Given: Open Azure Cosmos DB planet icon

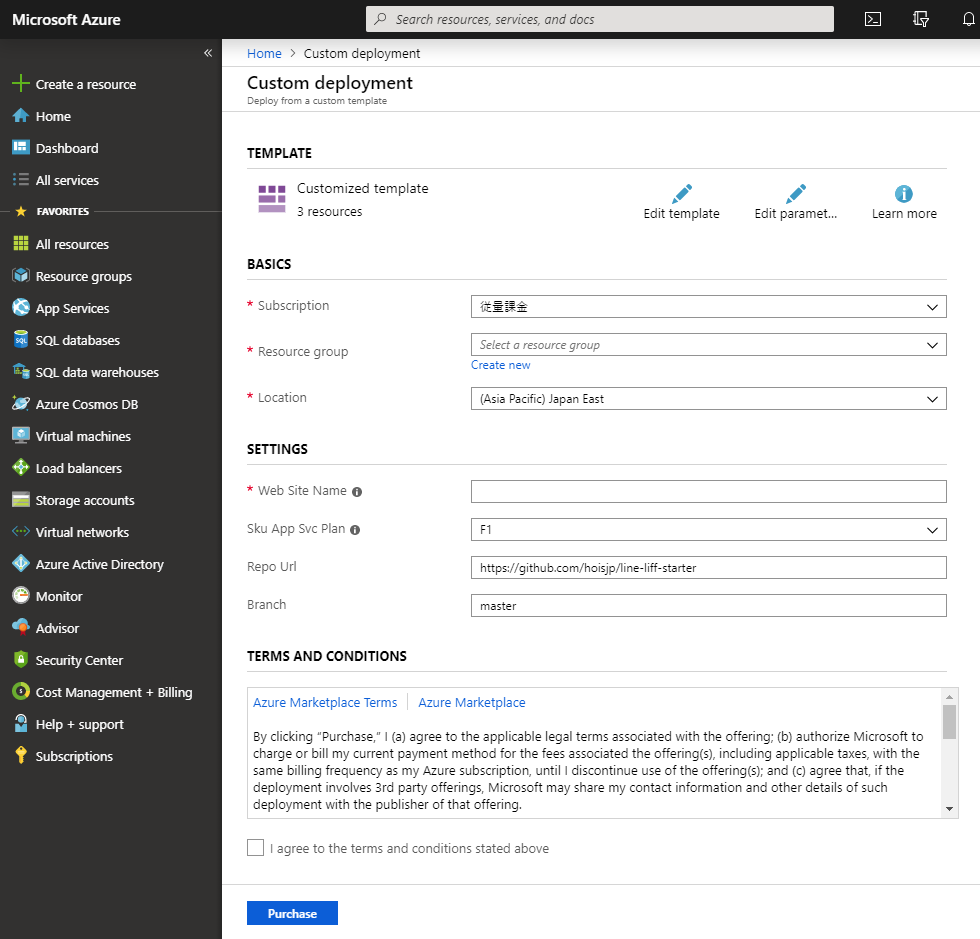Looking at the screenshot, I should [21, 404].
